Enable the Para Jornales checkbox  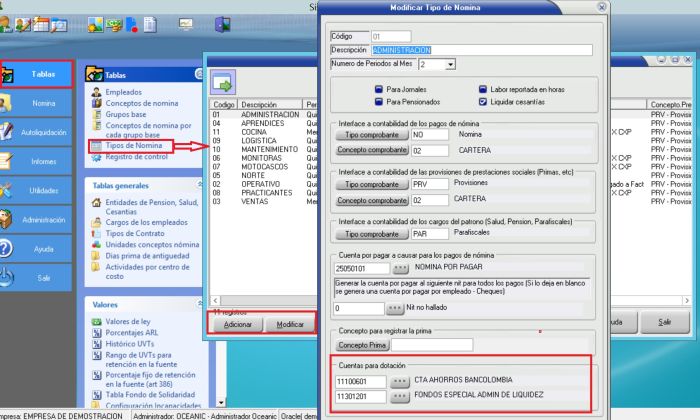click(x=379, y=89)
